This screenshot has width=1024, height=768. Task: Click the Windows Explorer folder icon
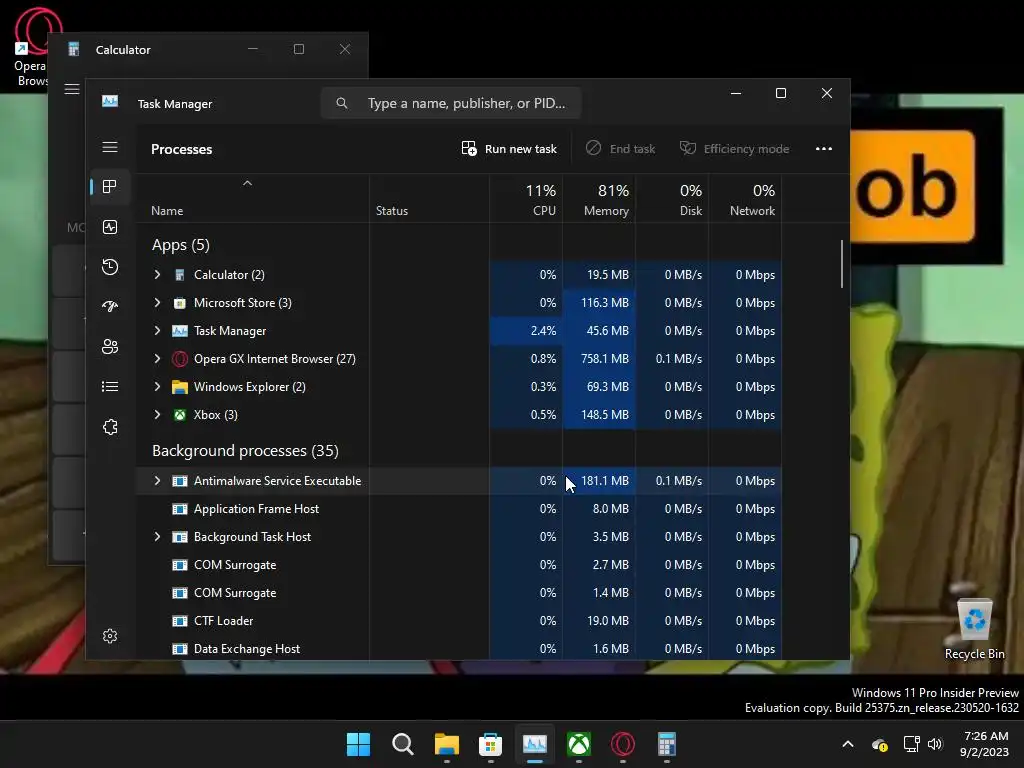point(180,387)
